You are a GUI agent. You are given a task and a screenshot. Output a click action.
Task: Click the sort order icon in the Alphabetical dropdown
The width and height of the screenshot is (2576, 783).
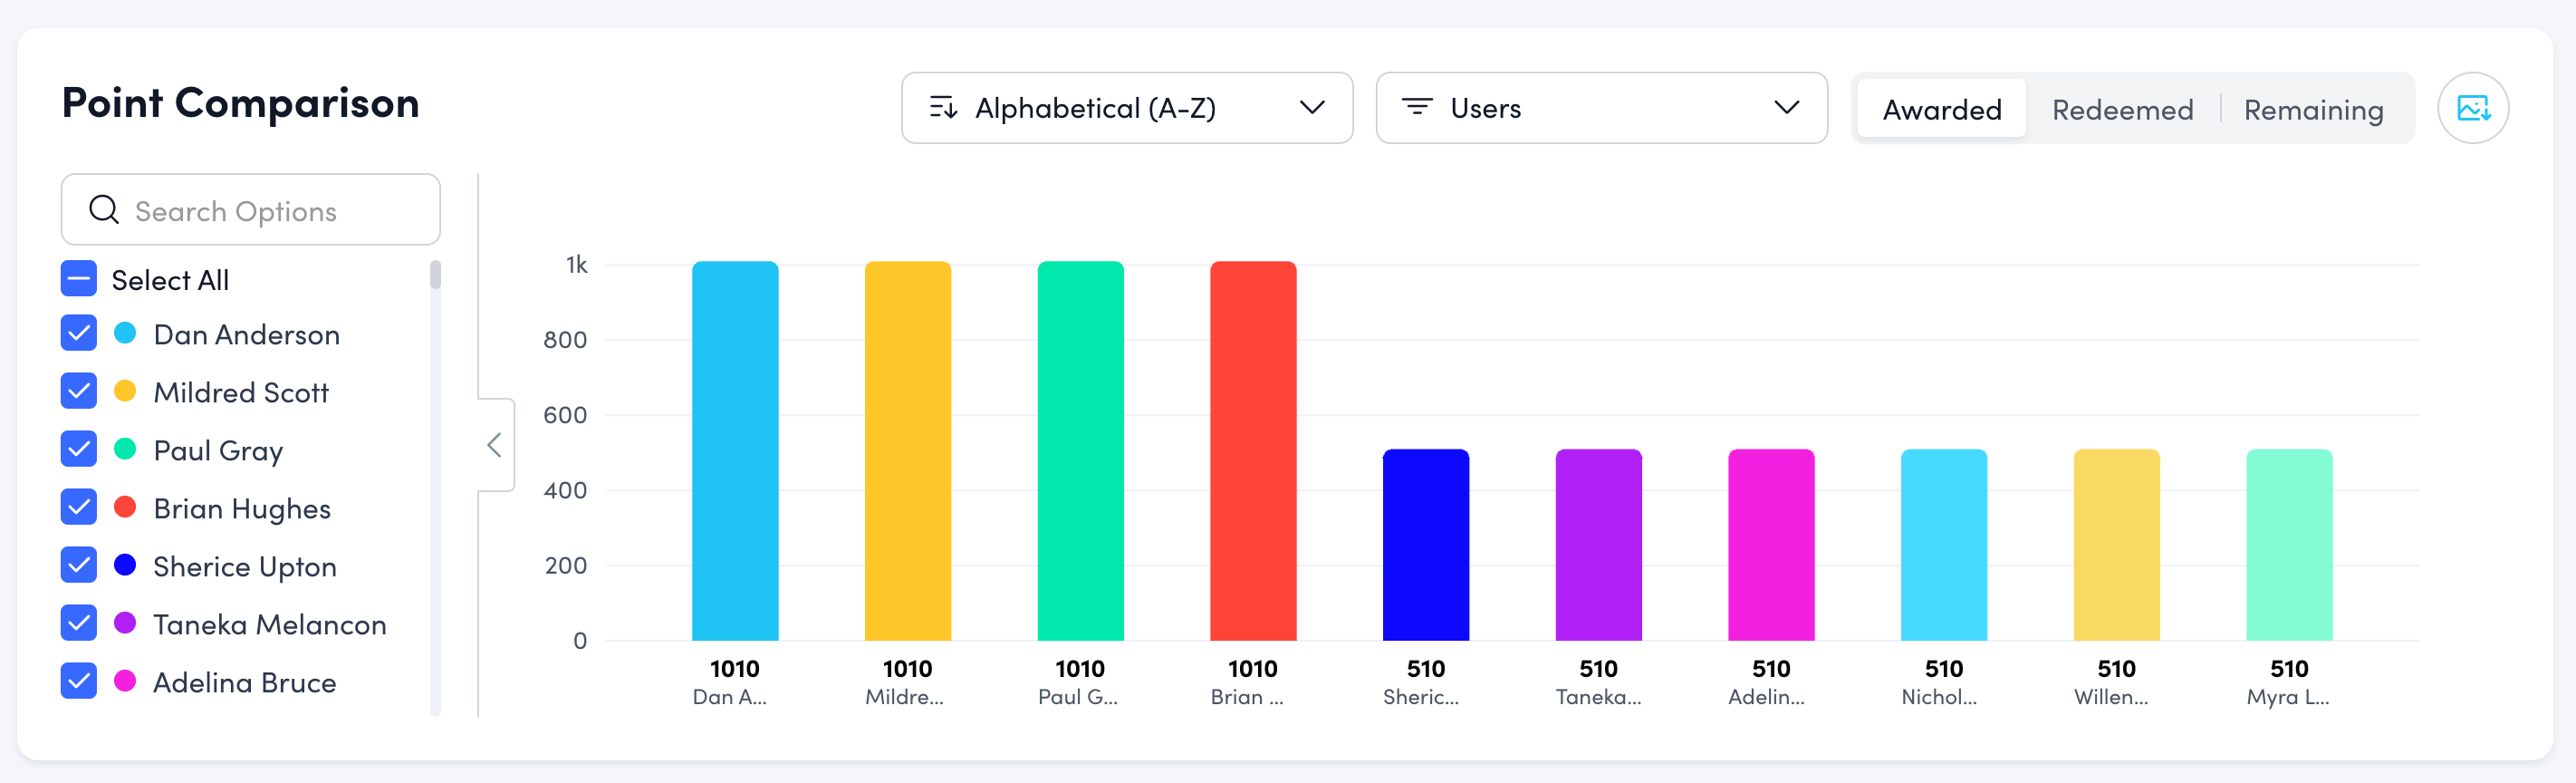[x=942, y=108]
